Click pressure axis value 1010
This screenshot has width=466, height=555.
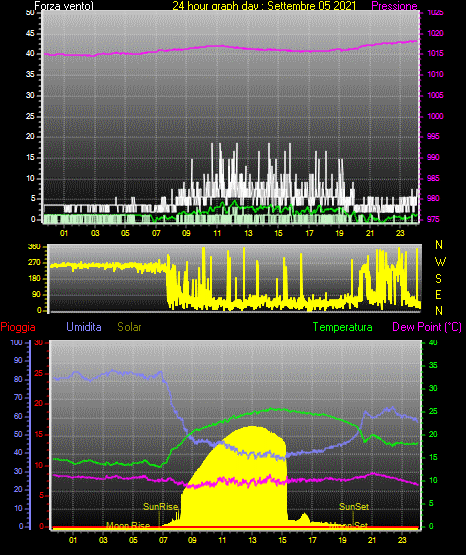coord(435,74)
